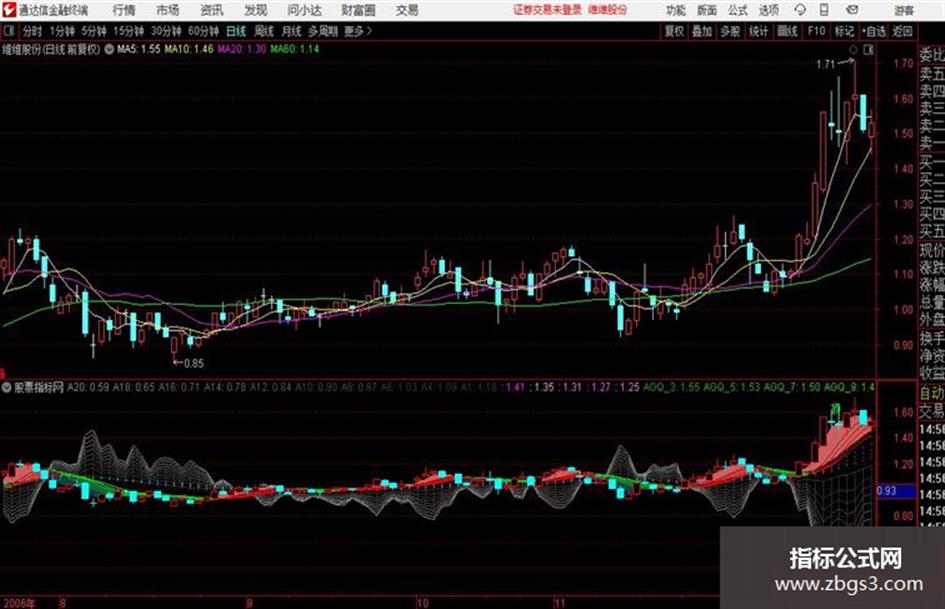The image size is (945, 609).
Task: Click the 复权 toolbar button
Action: [674, 31]
